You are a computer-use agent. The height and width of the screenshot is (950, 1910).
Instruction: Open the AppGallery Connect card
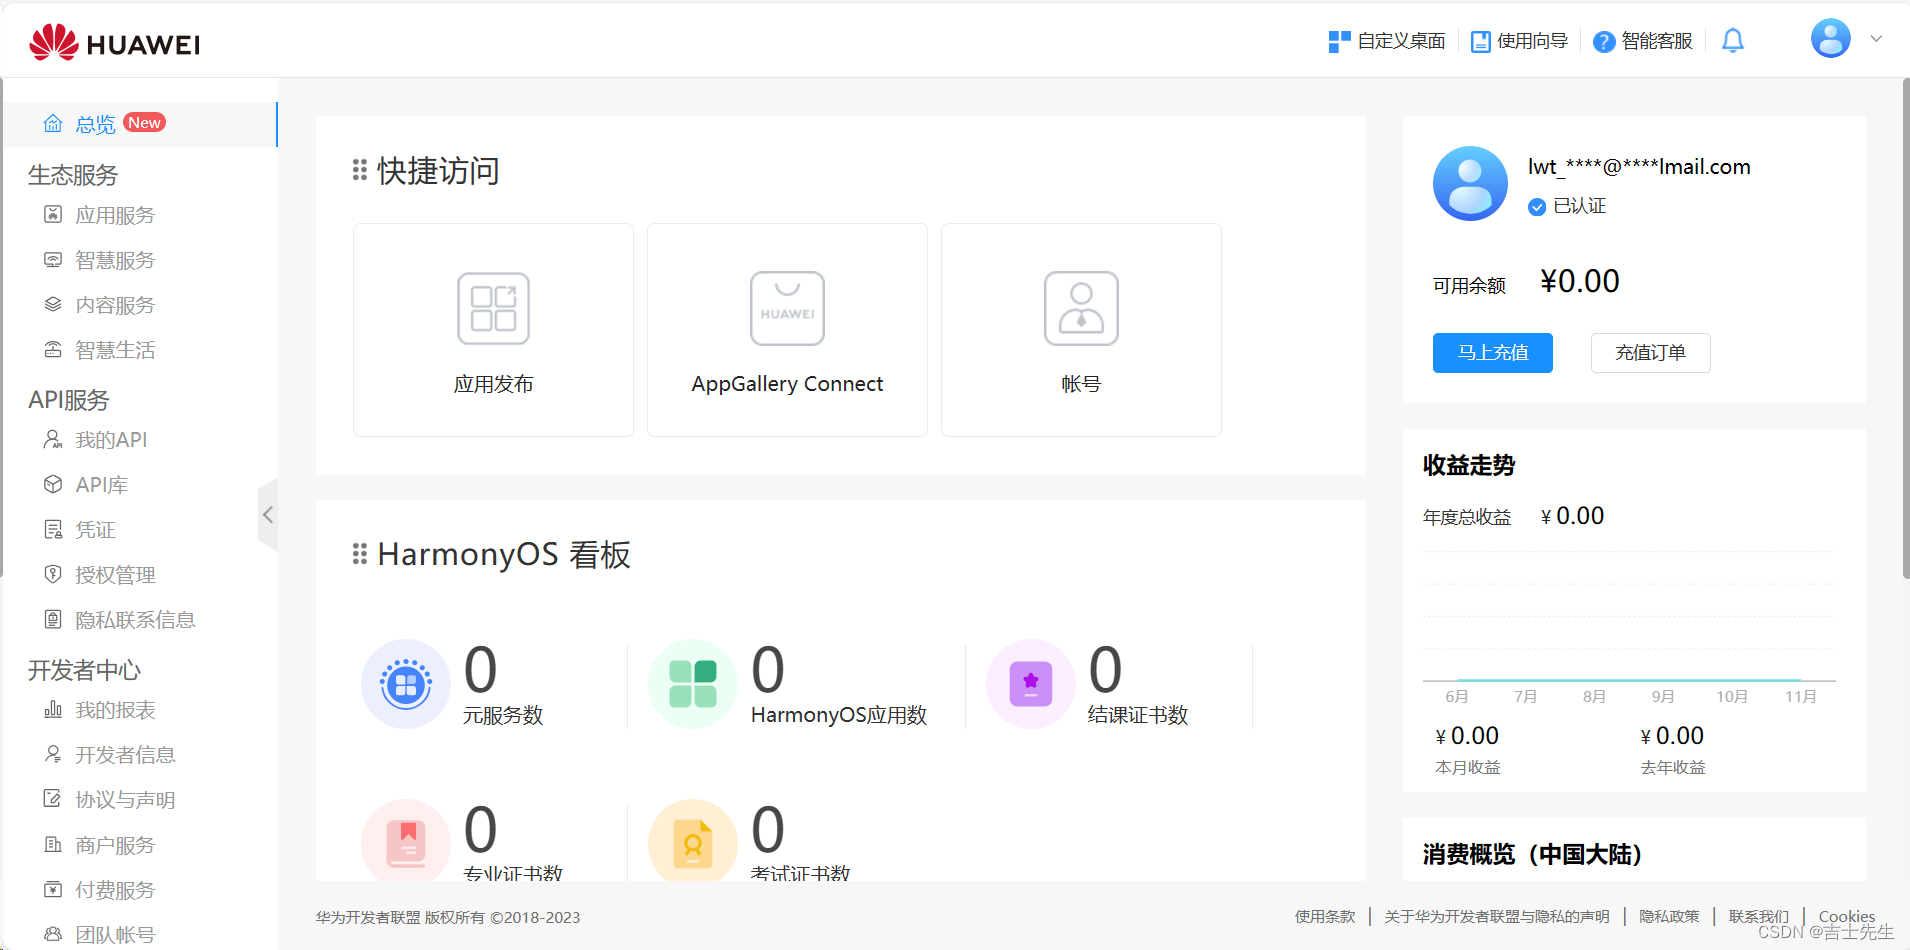[787, 330]
